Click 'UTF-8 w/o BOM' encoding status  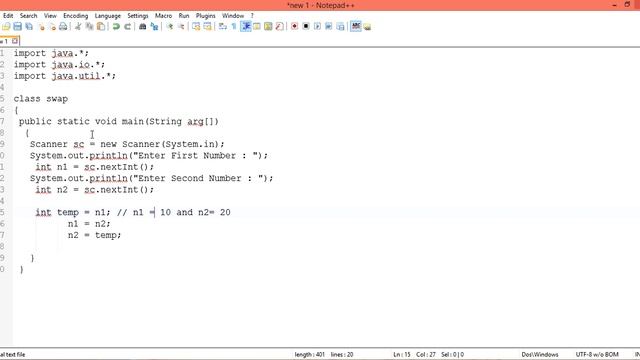(597, 354)
